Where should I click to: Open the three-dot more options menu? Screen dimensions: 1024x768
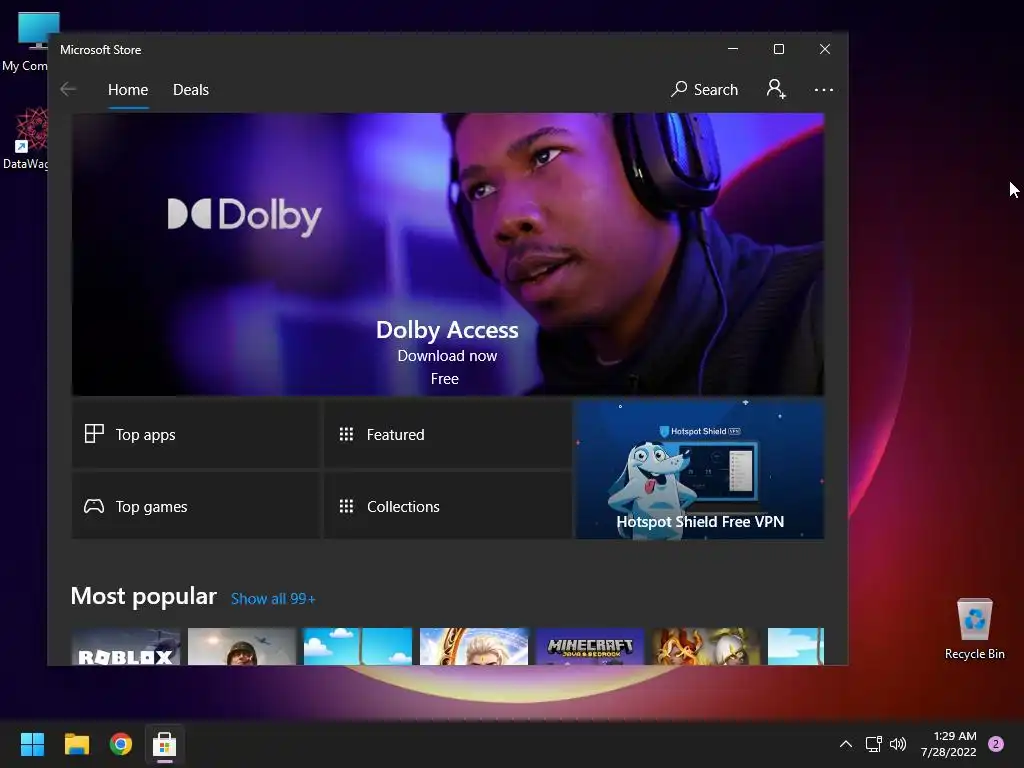click(824, 89)
